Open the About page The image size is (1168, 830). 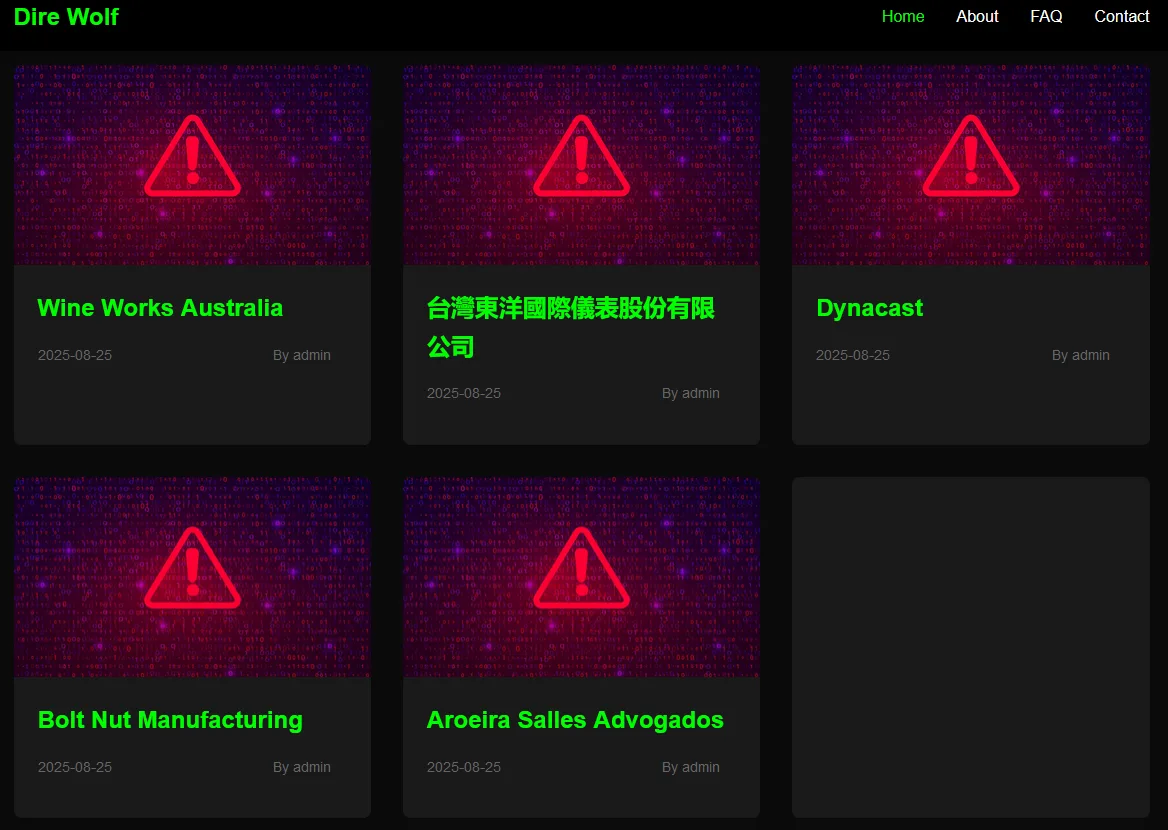(x=977, y=16)
